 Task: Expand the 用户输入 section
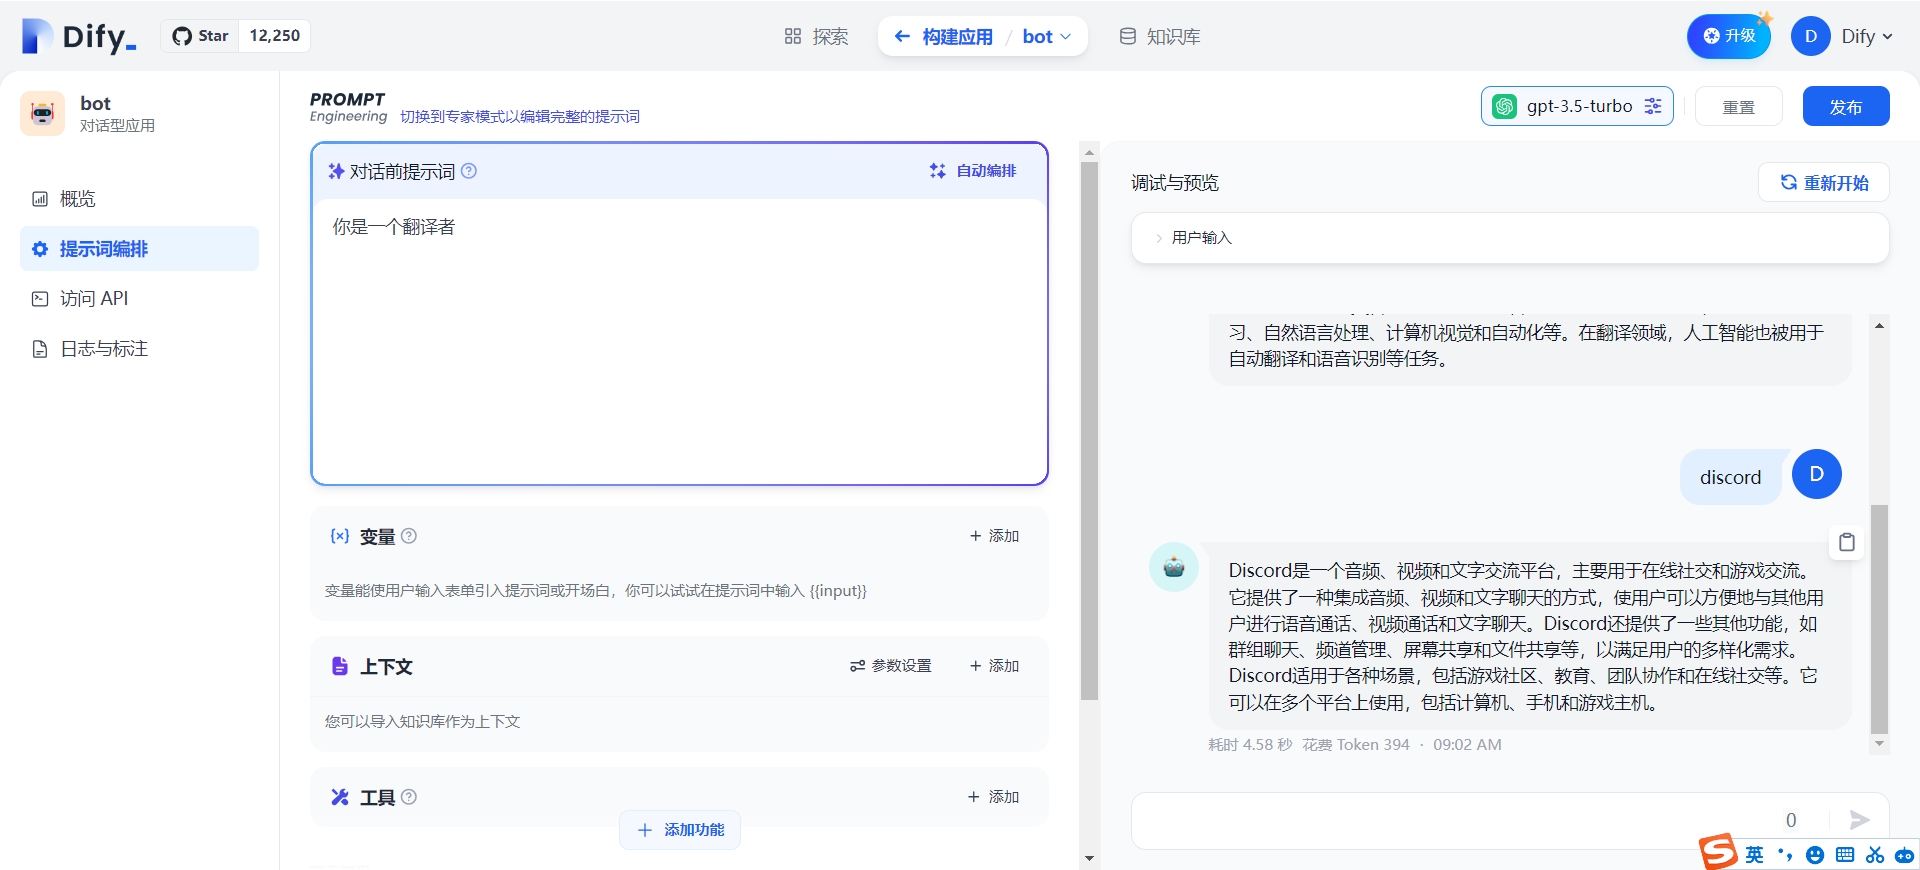click(1510, 238)
